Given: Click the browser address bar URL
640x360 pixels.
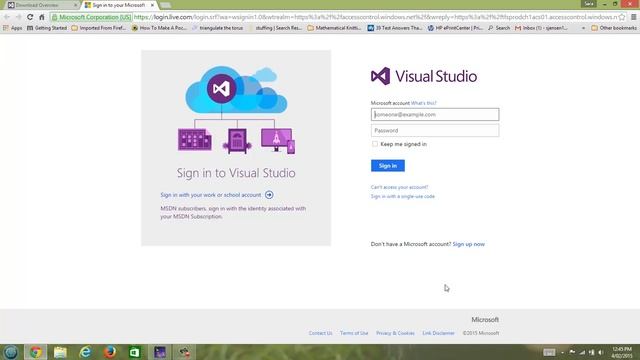Looking at the screenshot, I should [375, 17].
